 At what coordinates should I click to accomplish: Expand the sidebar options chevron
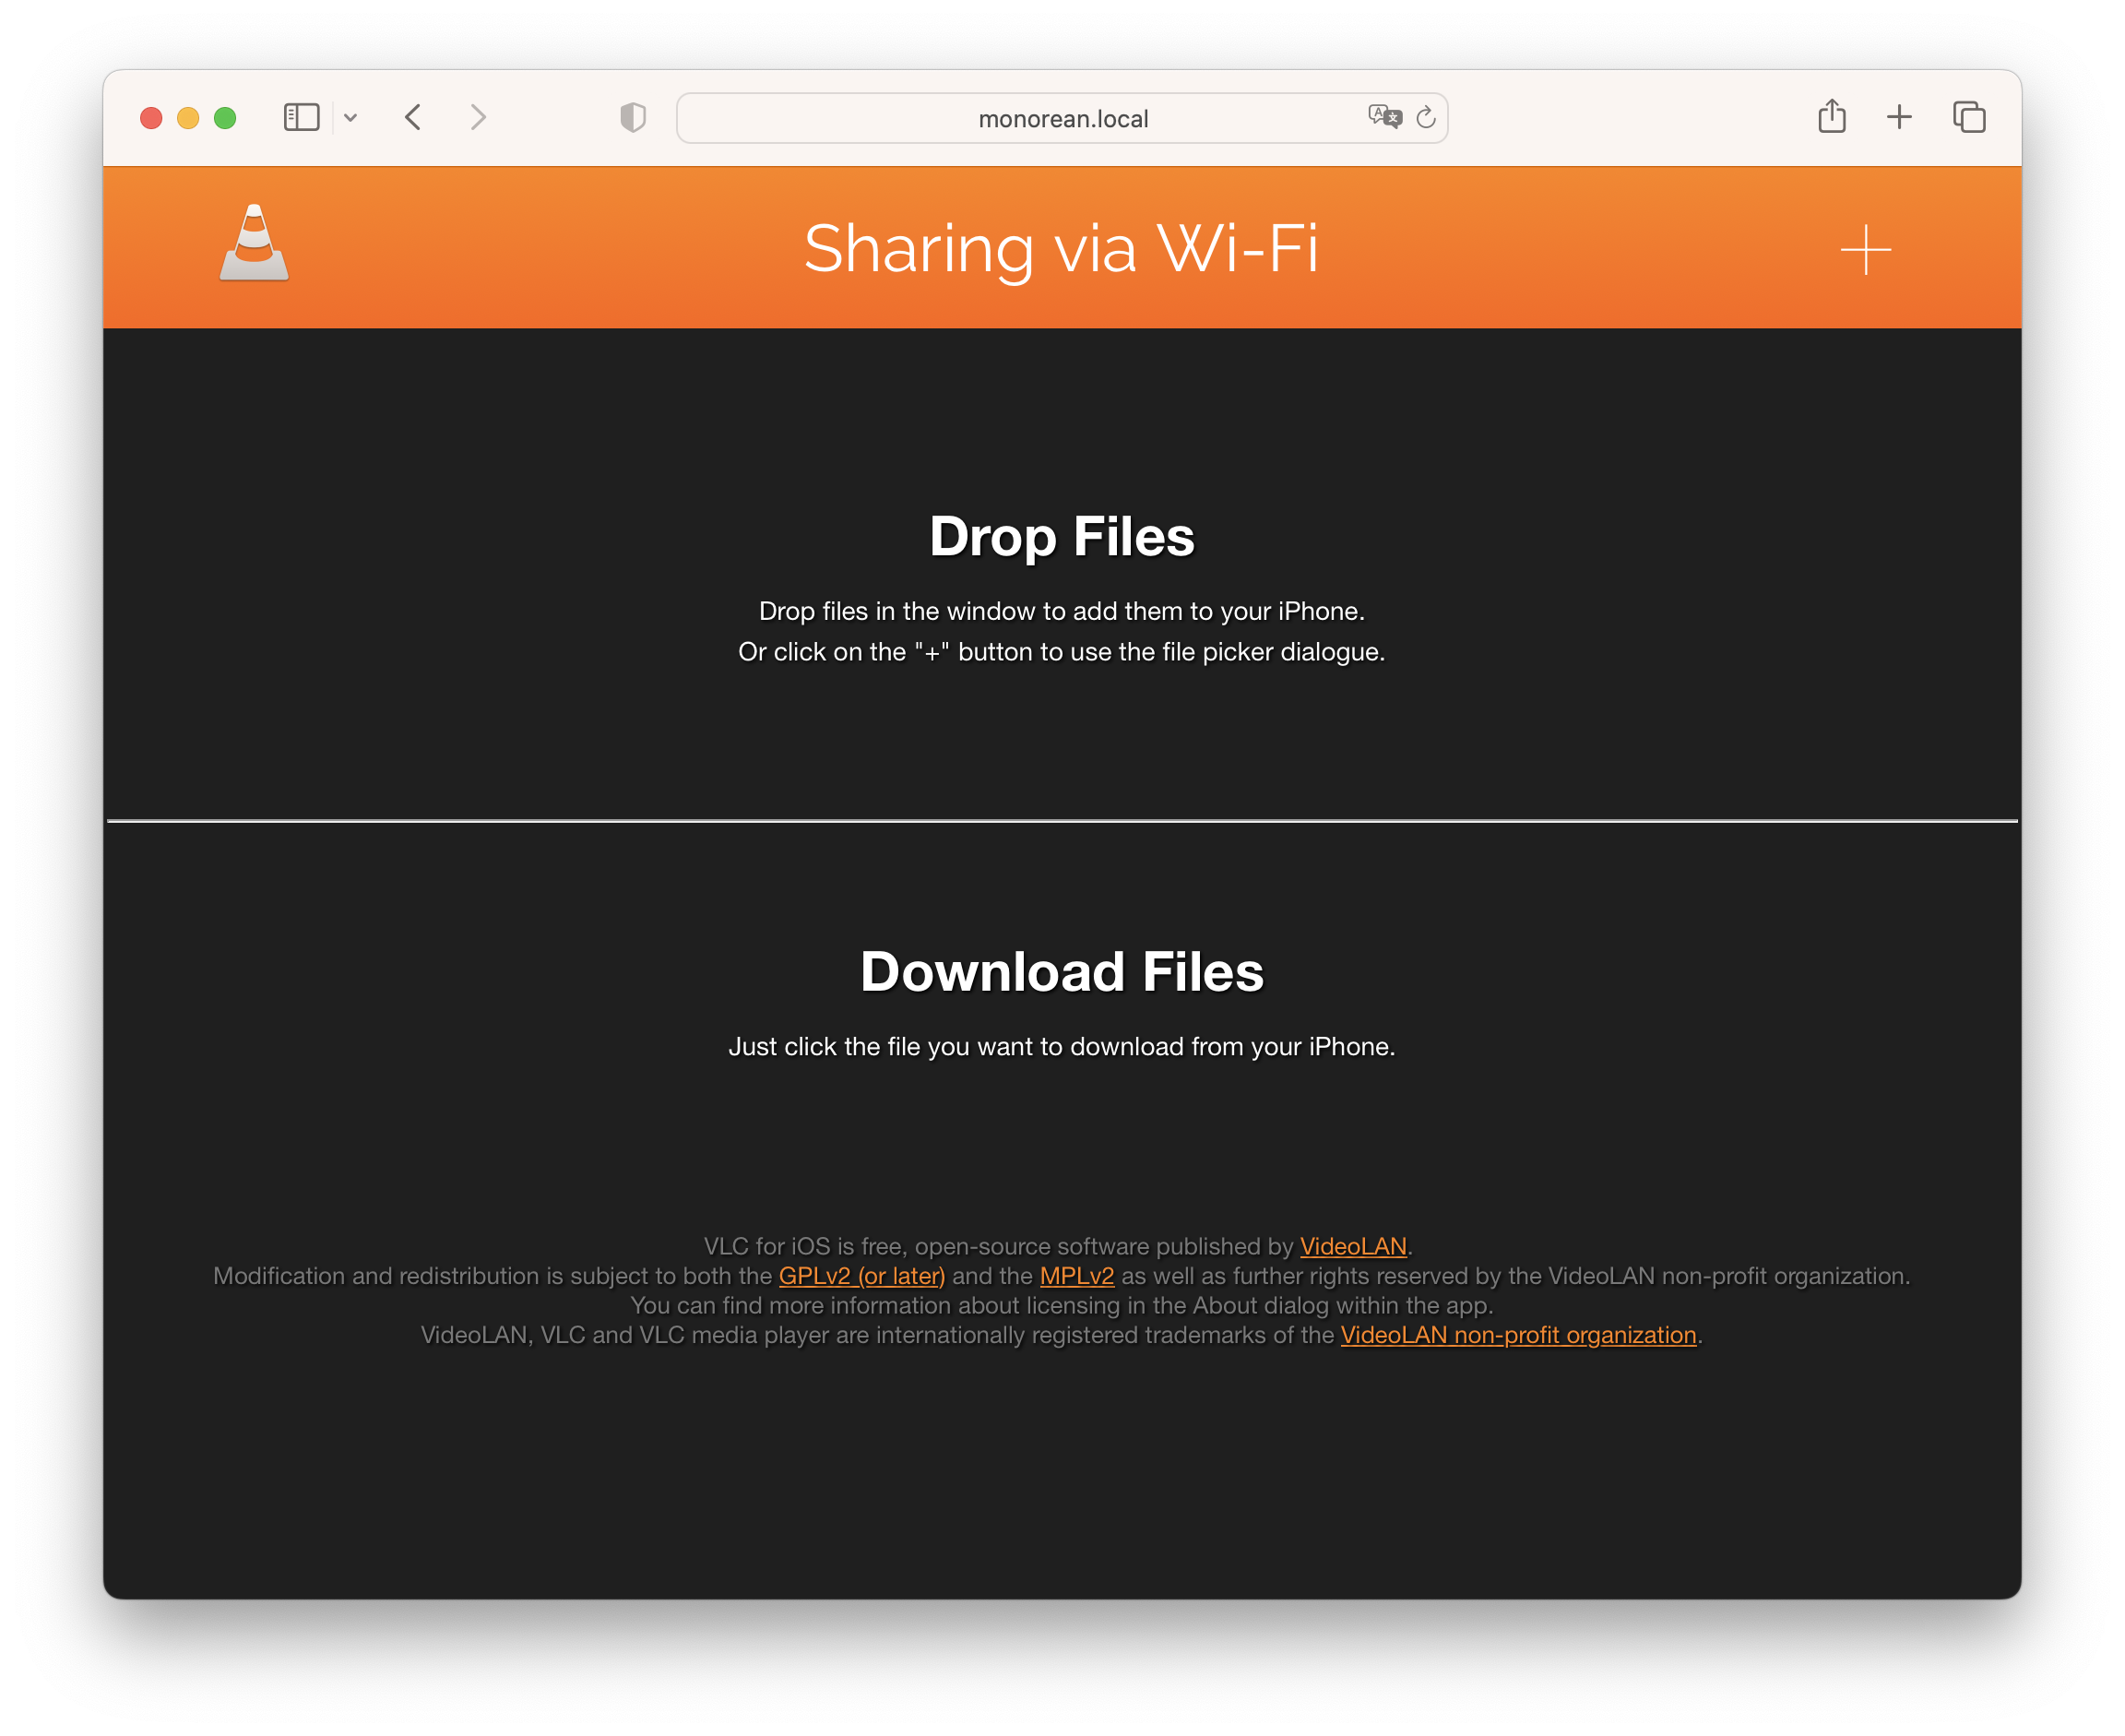tap(351, 118)
